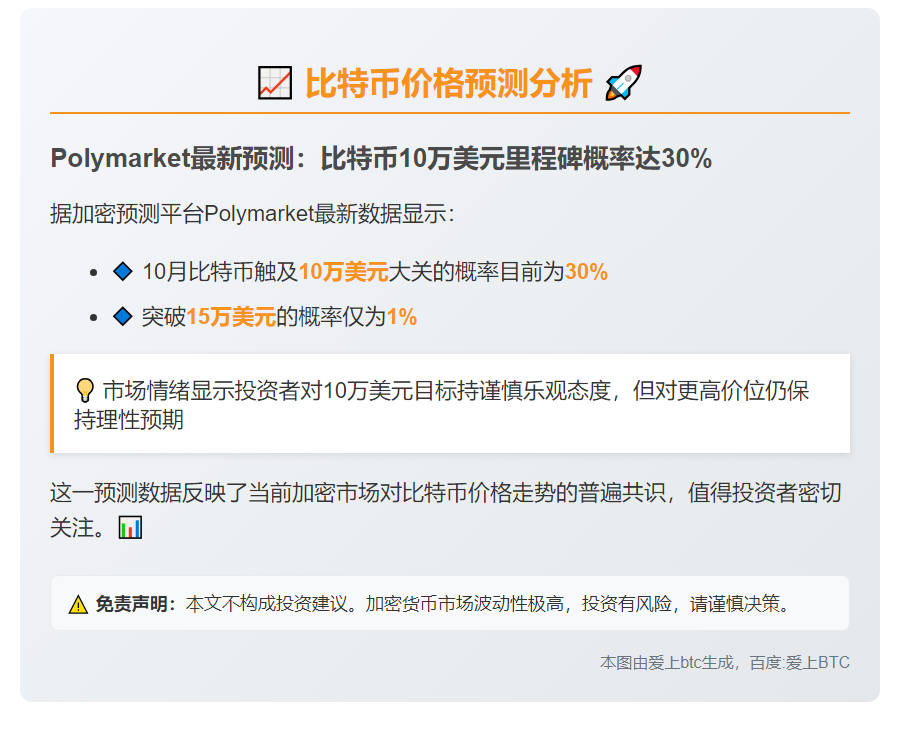Click the orange title 比特币价格预测分析
This screenshot has width=900, height=734.
pyautogui.click(x=448, y=84)
